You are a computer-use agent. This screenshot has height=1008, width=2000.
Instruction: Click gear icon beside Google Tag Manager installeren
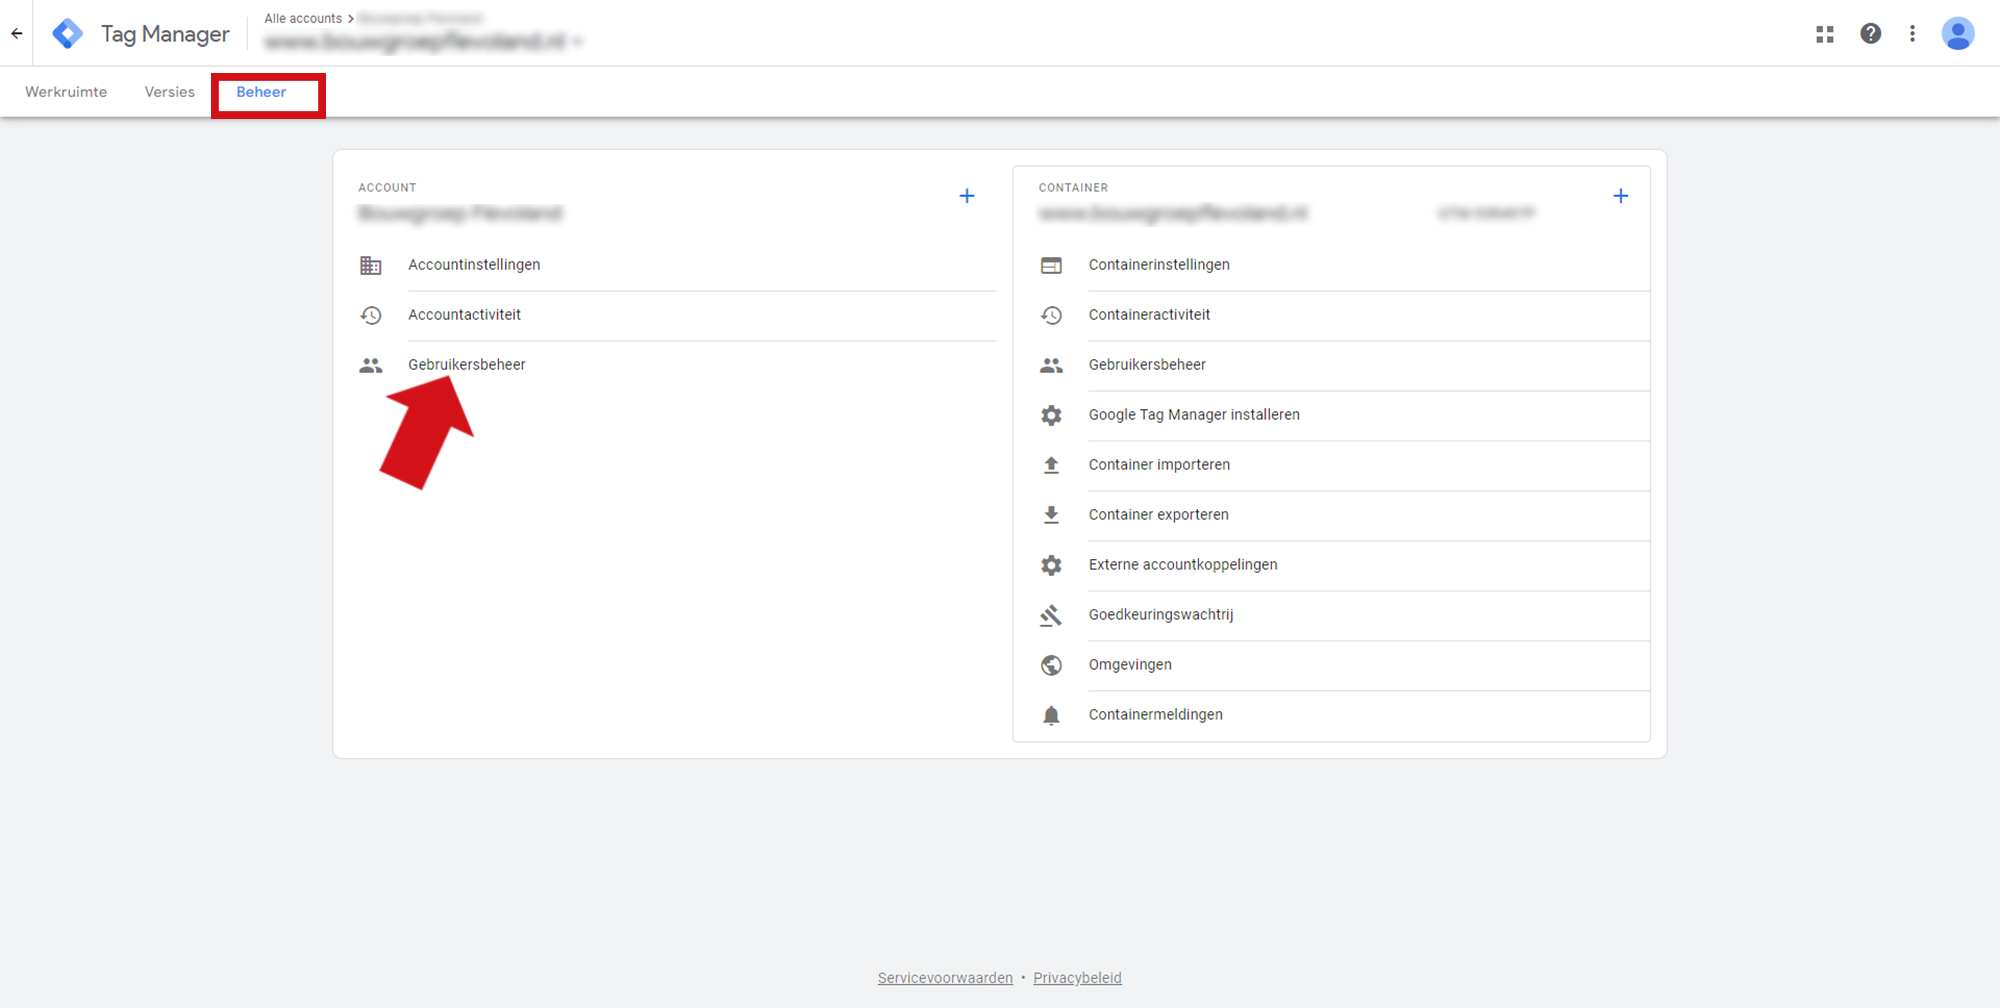click(1051, 415)
